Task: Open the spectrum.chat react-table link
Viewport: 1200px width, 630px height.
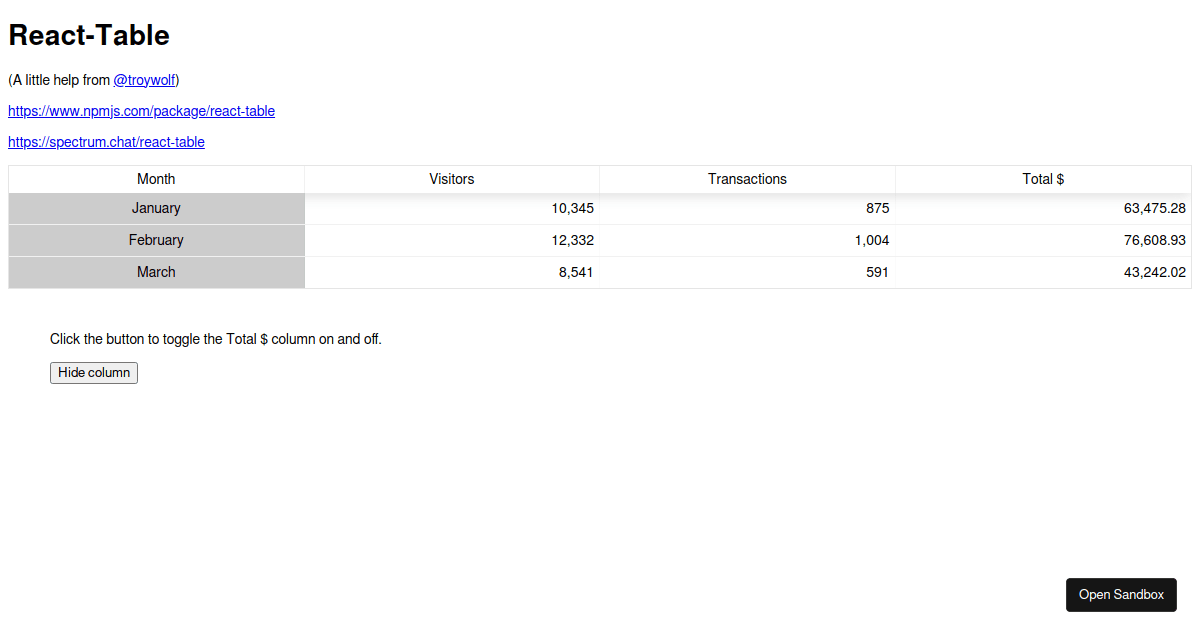Action: point(106,142)
